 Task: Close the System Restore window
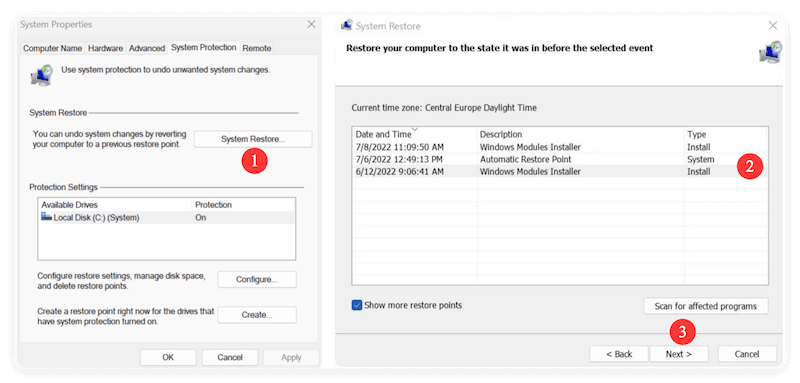[x=773, y=25]
